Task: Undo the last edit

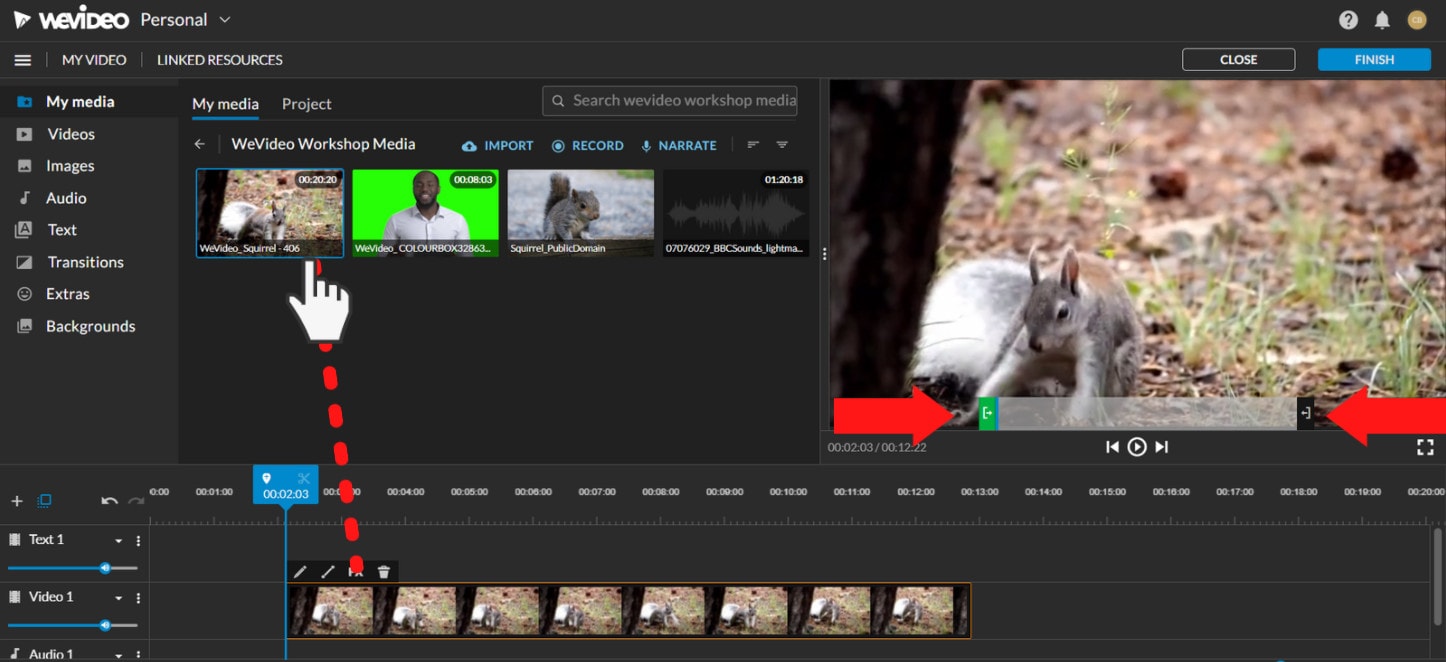Action: click(109, 501)
